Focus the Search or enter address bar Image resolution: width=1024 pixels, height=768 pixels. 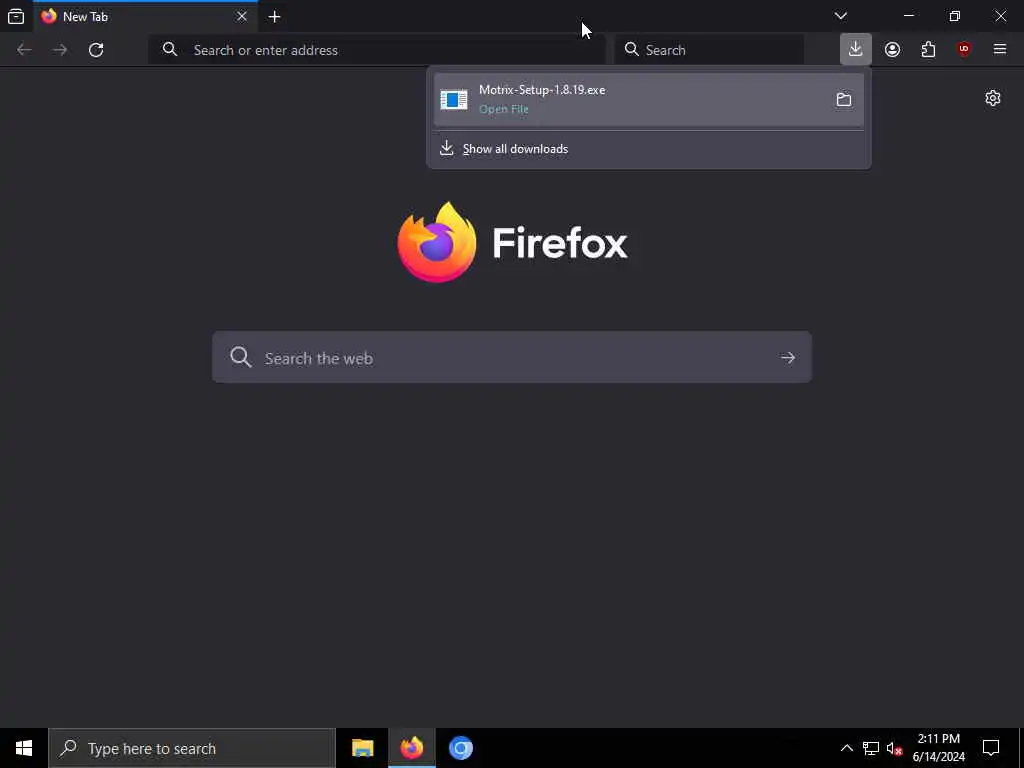[377, 50]
